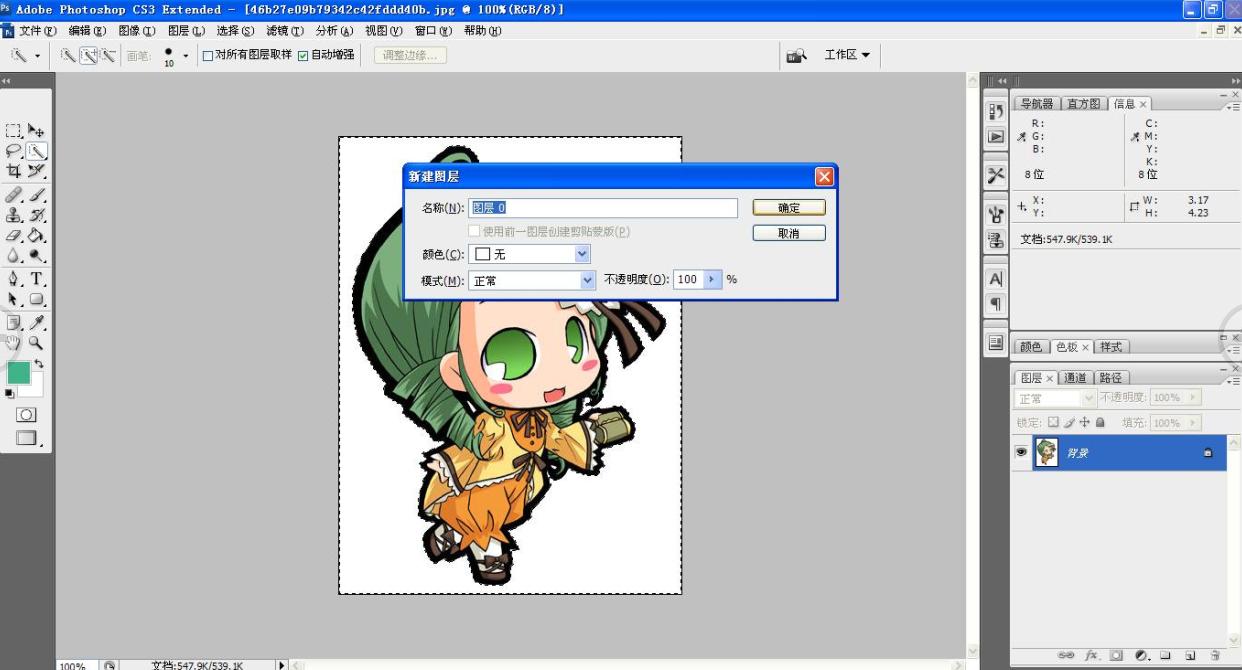Select the Eraser tool
Screen dimensions: 1242x670
coord(14,236)
